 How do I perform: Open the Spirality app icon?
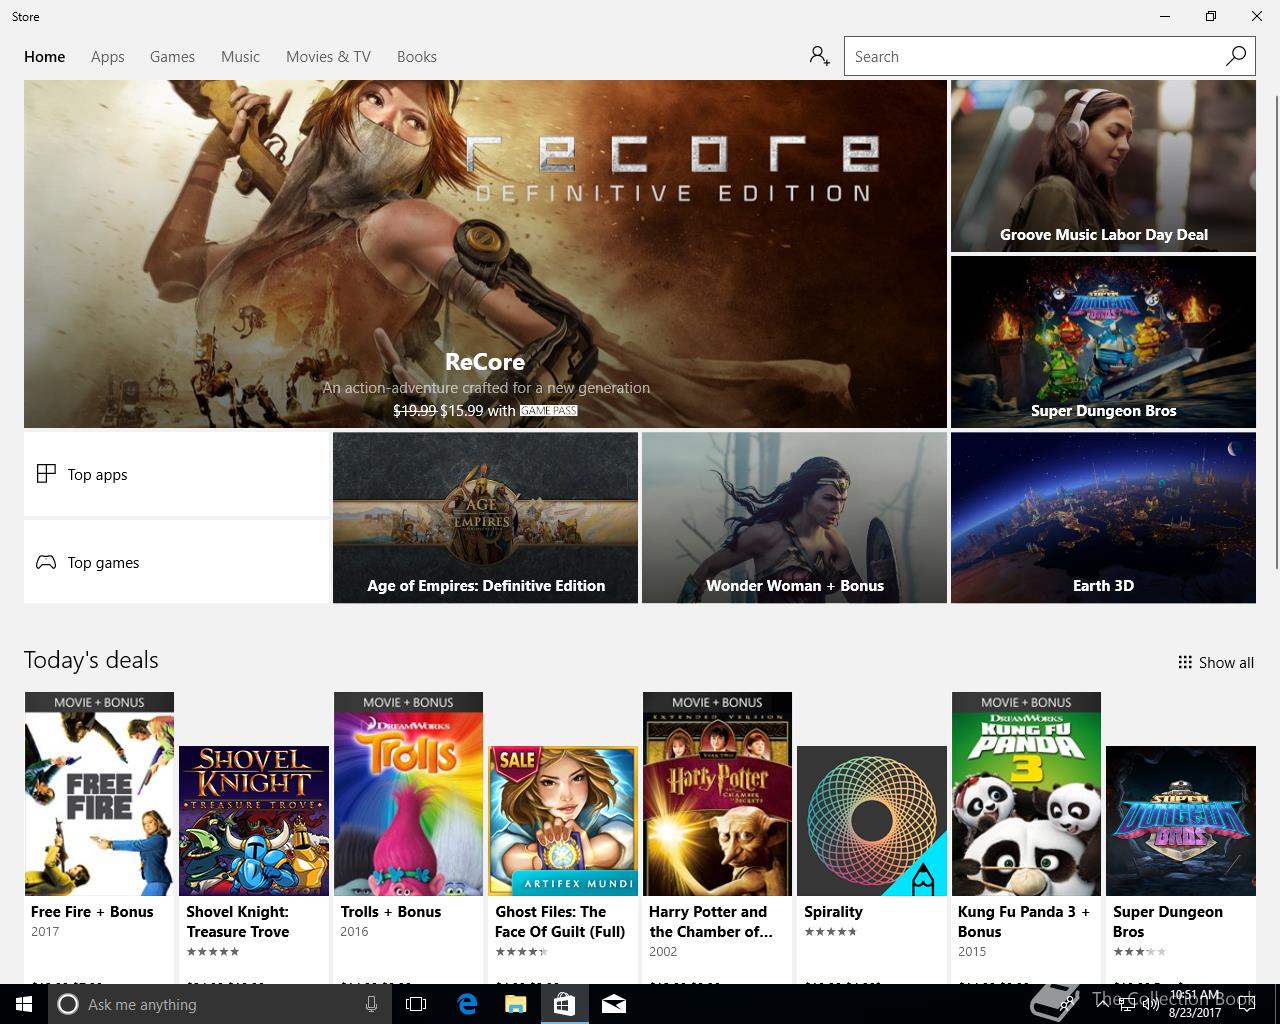pyautogui.click(x=872, y=821)
